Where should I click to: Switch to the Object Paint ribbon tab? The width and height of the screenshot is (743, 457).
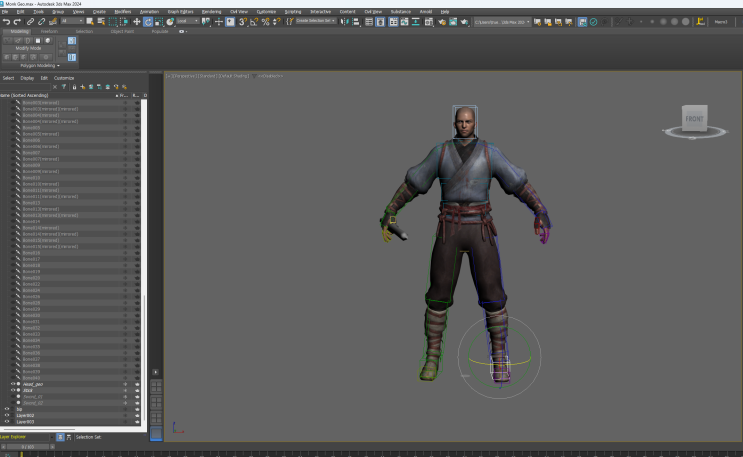122,31
